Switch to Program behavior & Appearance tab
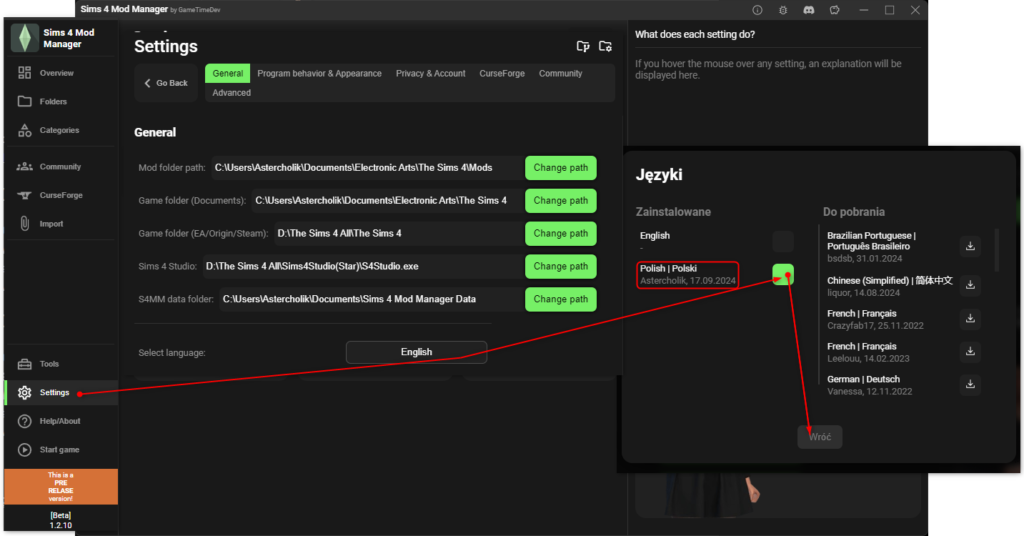 pos(319,74)
